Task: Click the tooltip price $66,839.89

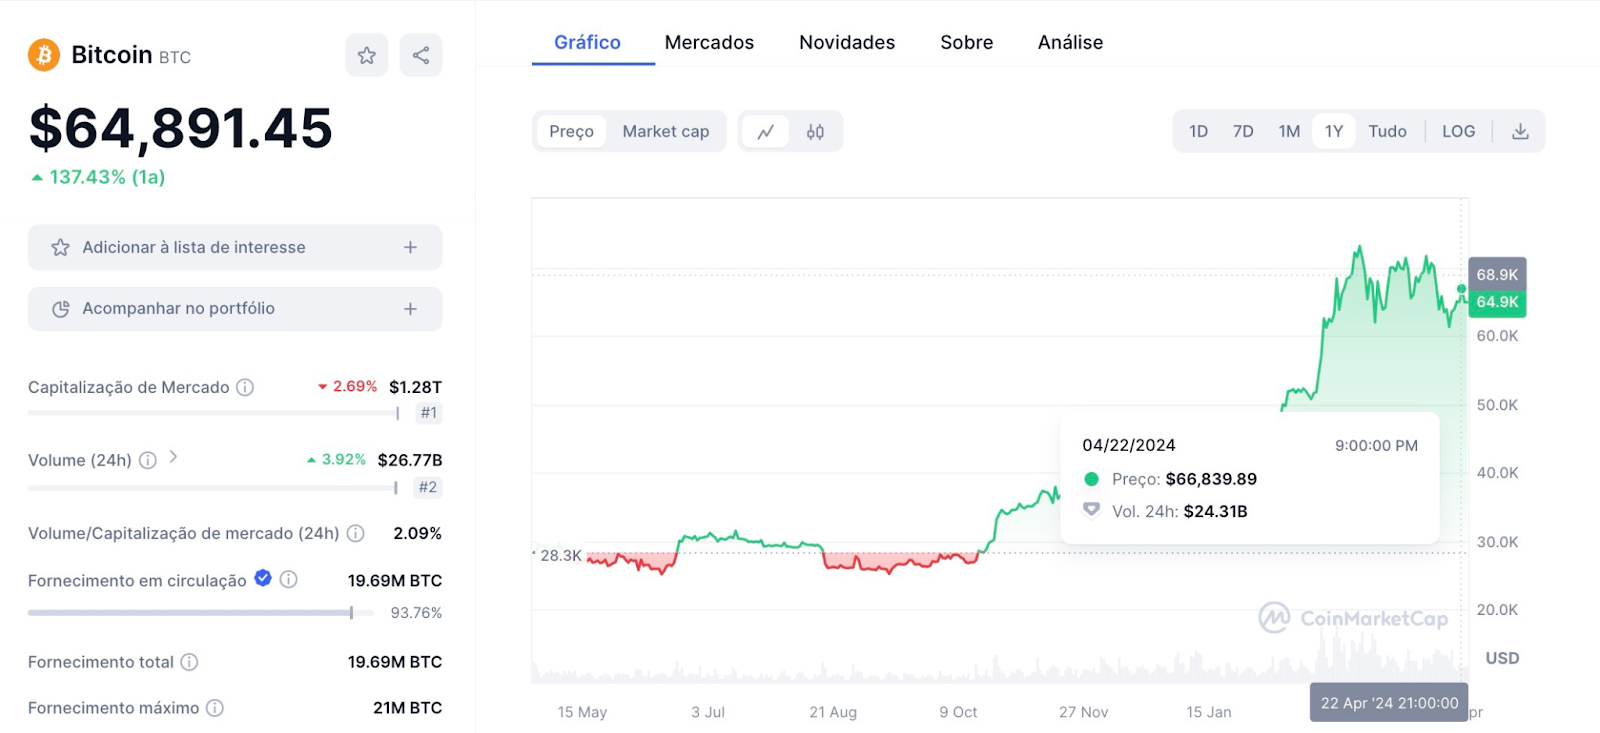Action: 1211,479
